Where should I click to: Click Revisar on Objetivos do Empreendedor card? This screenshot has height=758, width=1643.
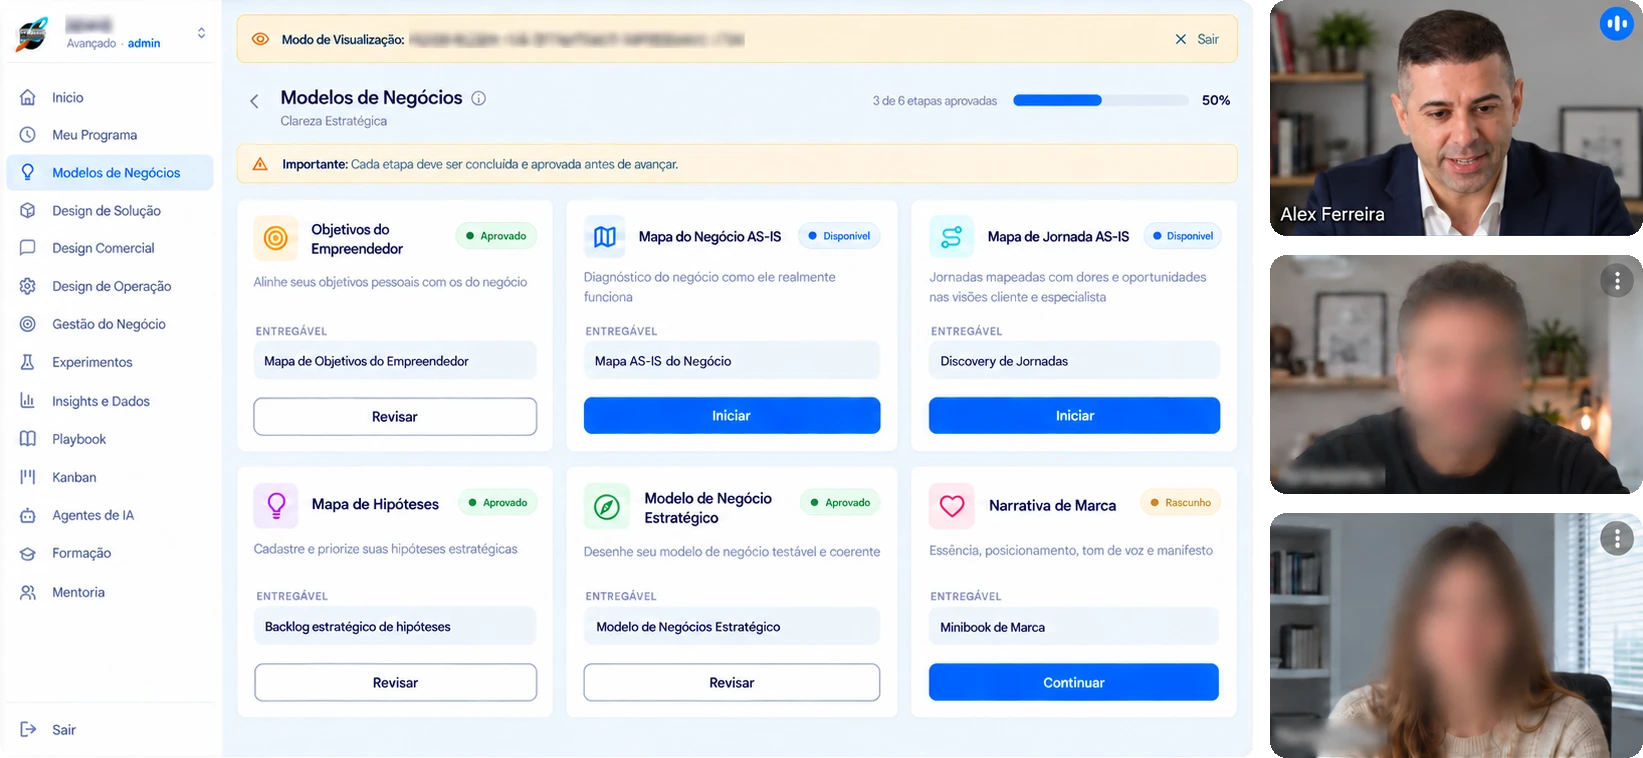pos(395,417)
